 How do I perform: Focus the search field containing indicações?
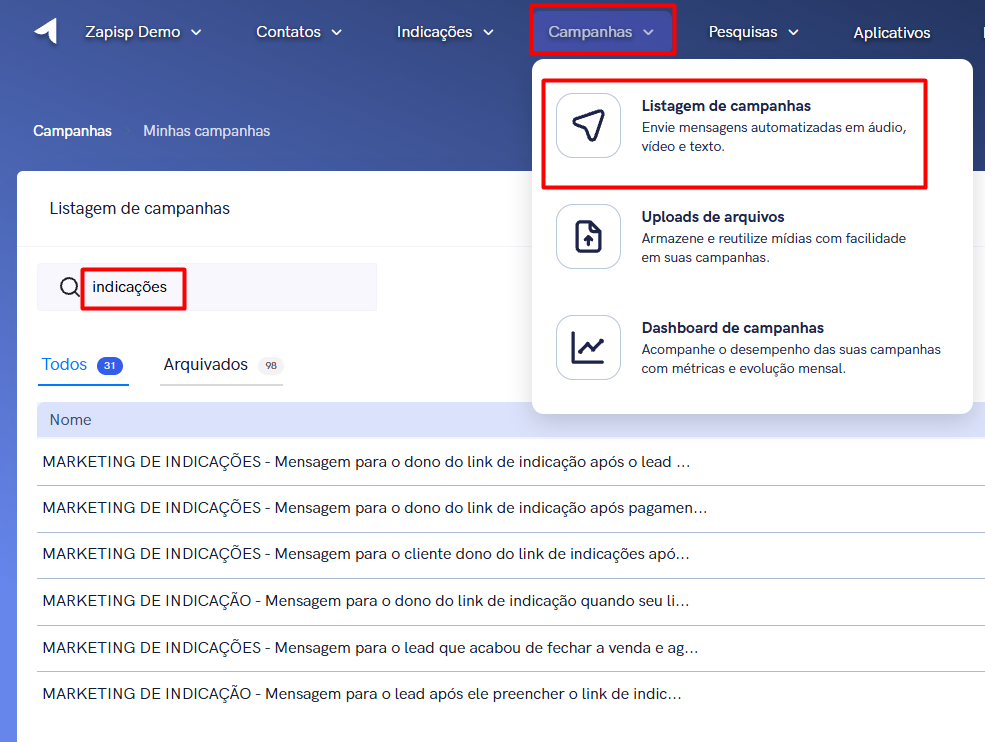pyautogui.click(x=207, y=287)
